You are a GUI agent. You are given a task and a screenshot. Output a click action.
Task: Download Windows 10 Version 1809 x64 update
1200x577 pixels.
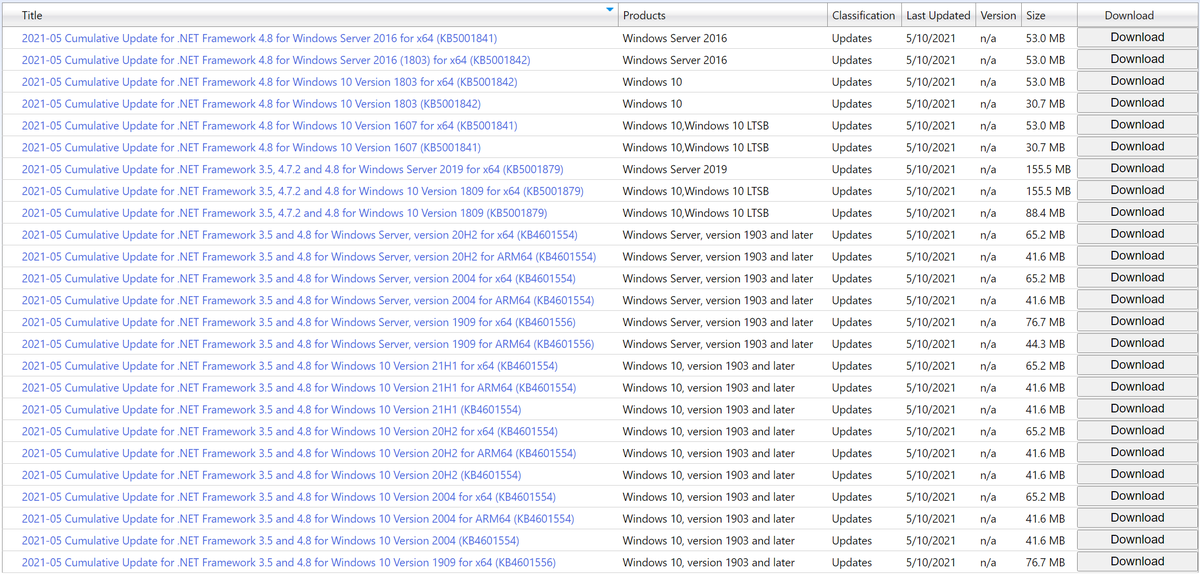1137,191
